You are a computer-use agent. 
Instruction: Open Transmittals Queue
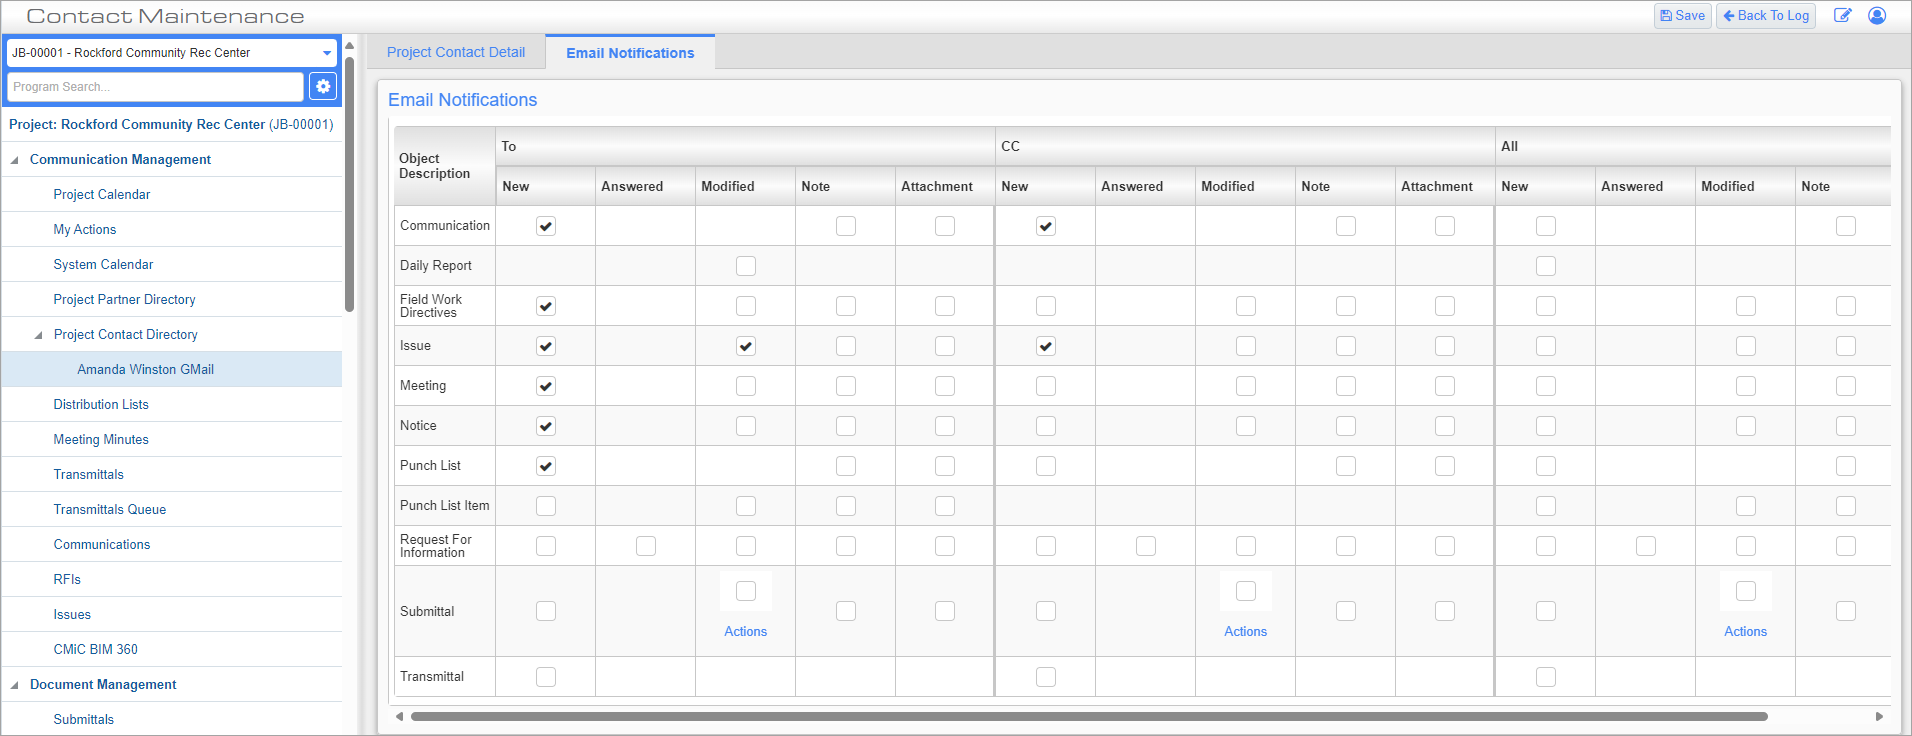[110, 510]
